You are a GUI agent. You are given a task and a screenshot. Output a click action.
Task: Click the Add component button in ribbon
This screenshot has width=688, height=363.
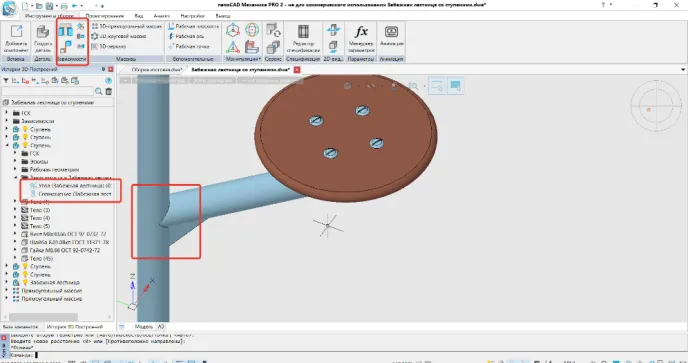[x=16, y=39]
